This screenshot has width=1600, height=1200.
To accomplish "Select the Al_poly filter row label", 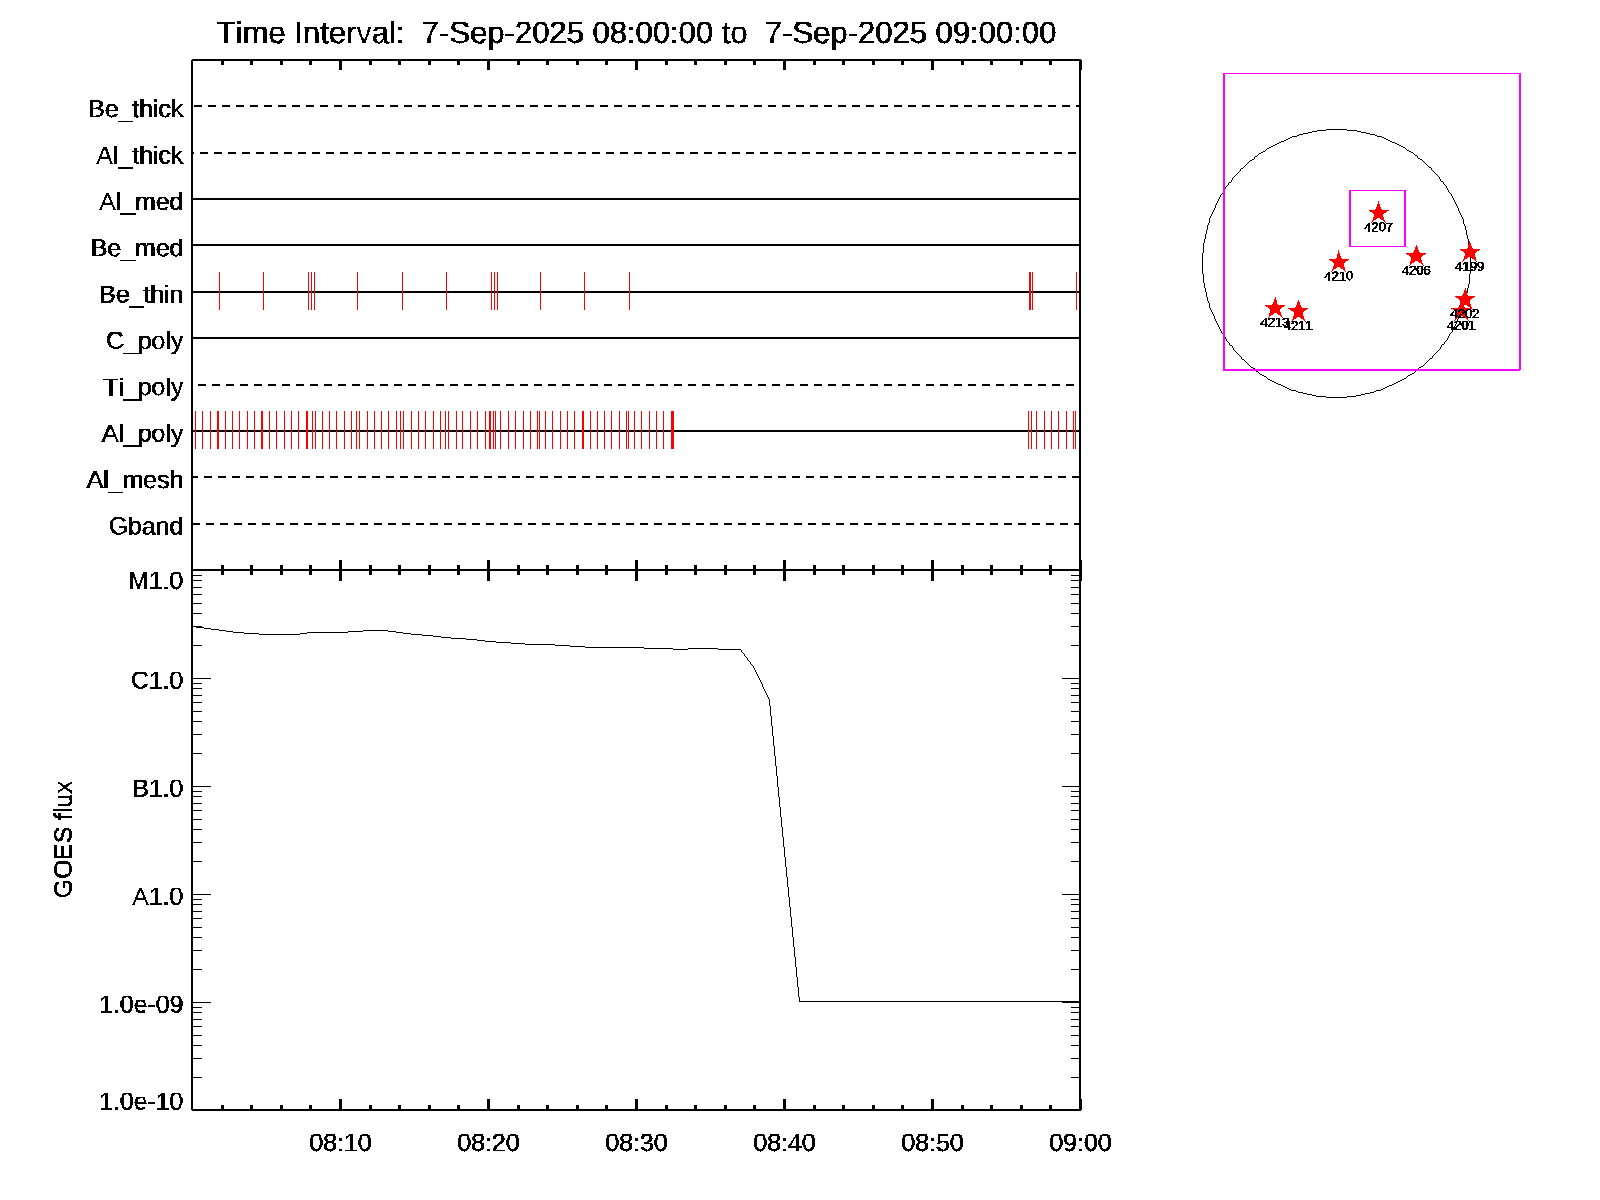I will pyautogui.click(x=142, y=434).
